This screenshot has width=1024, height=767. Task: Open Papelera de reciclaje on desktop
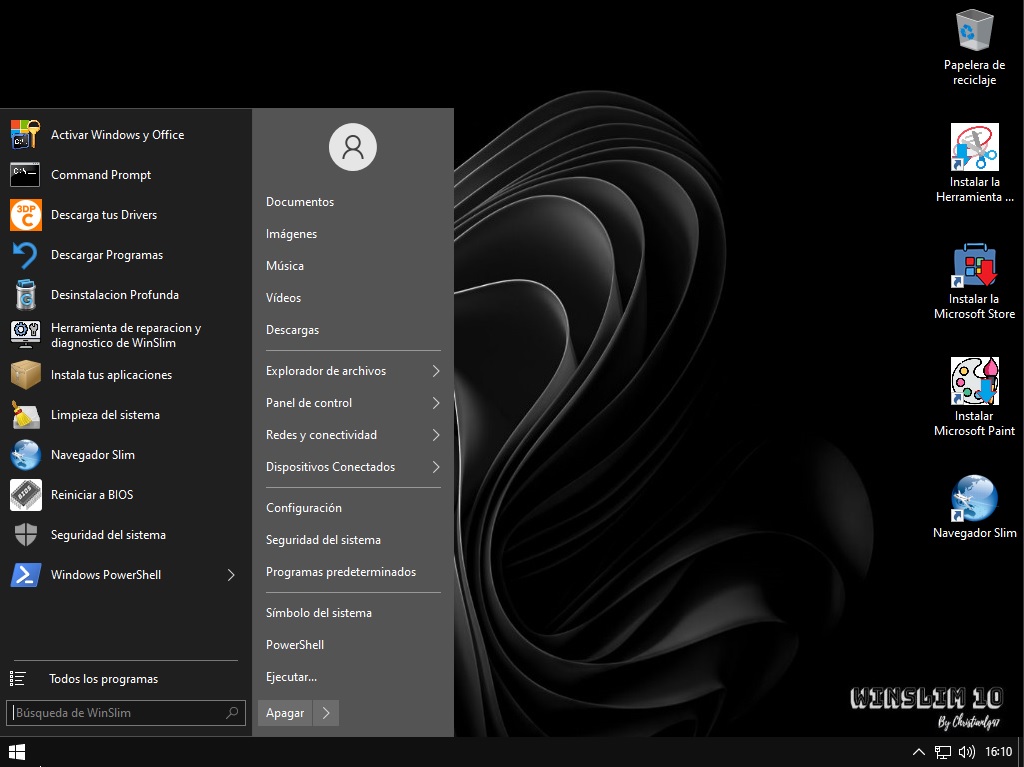pos(974,47)
